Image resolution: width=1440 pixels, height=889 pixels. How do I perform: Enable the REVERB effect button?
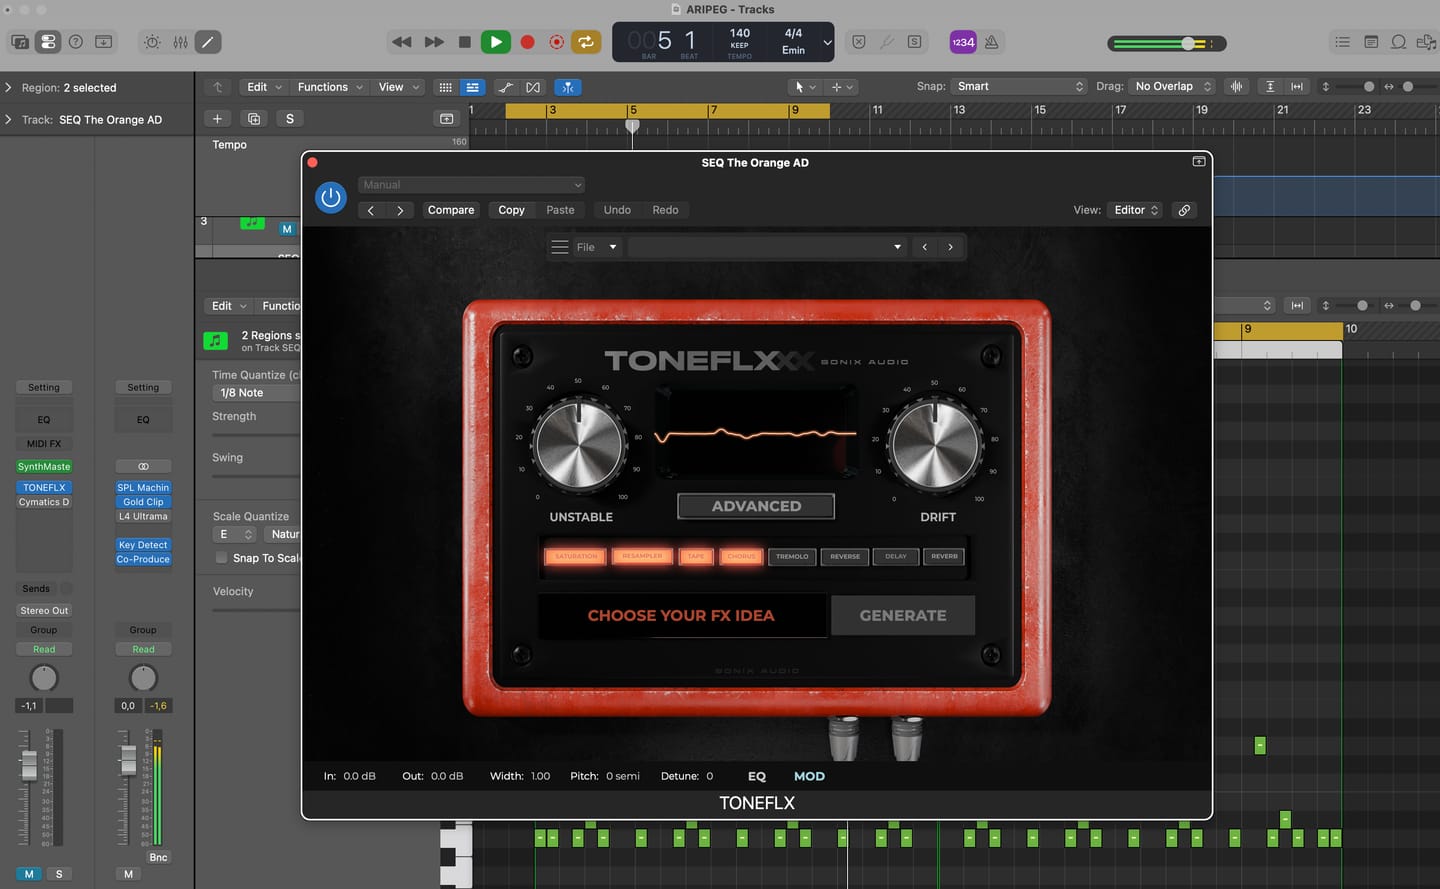point(944,557)
